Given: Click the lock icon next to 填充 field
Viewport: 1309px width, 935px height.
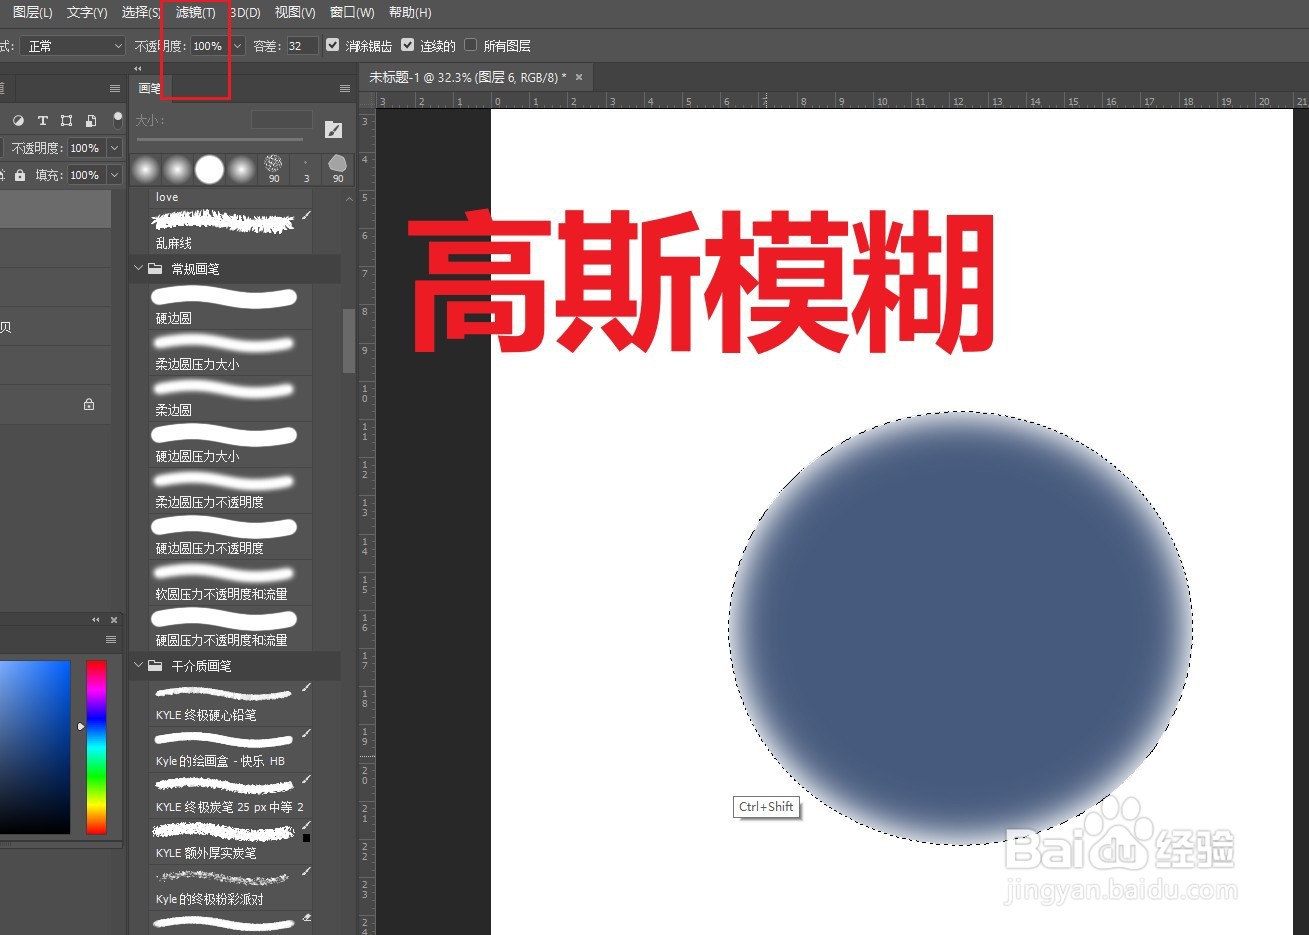Looking at the screenshot, I should [21, 175].
